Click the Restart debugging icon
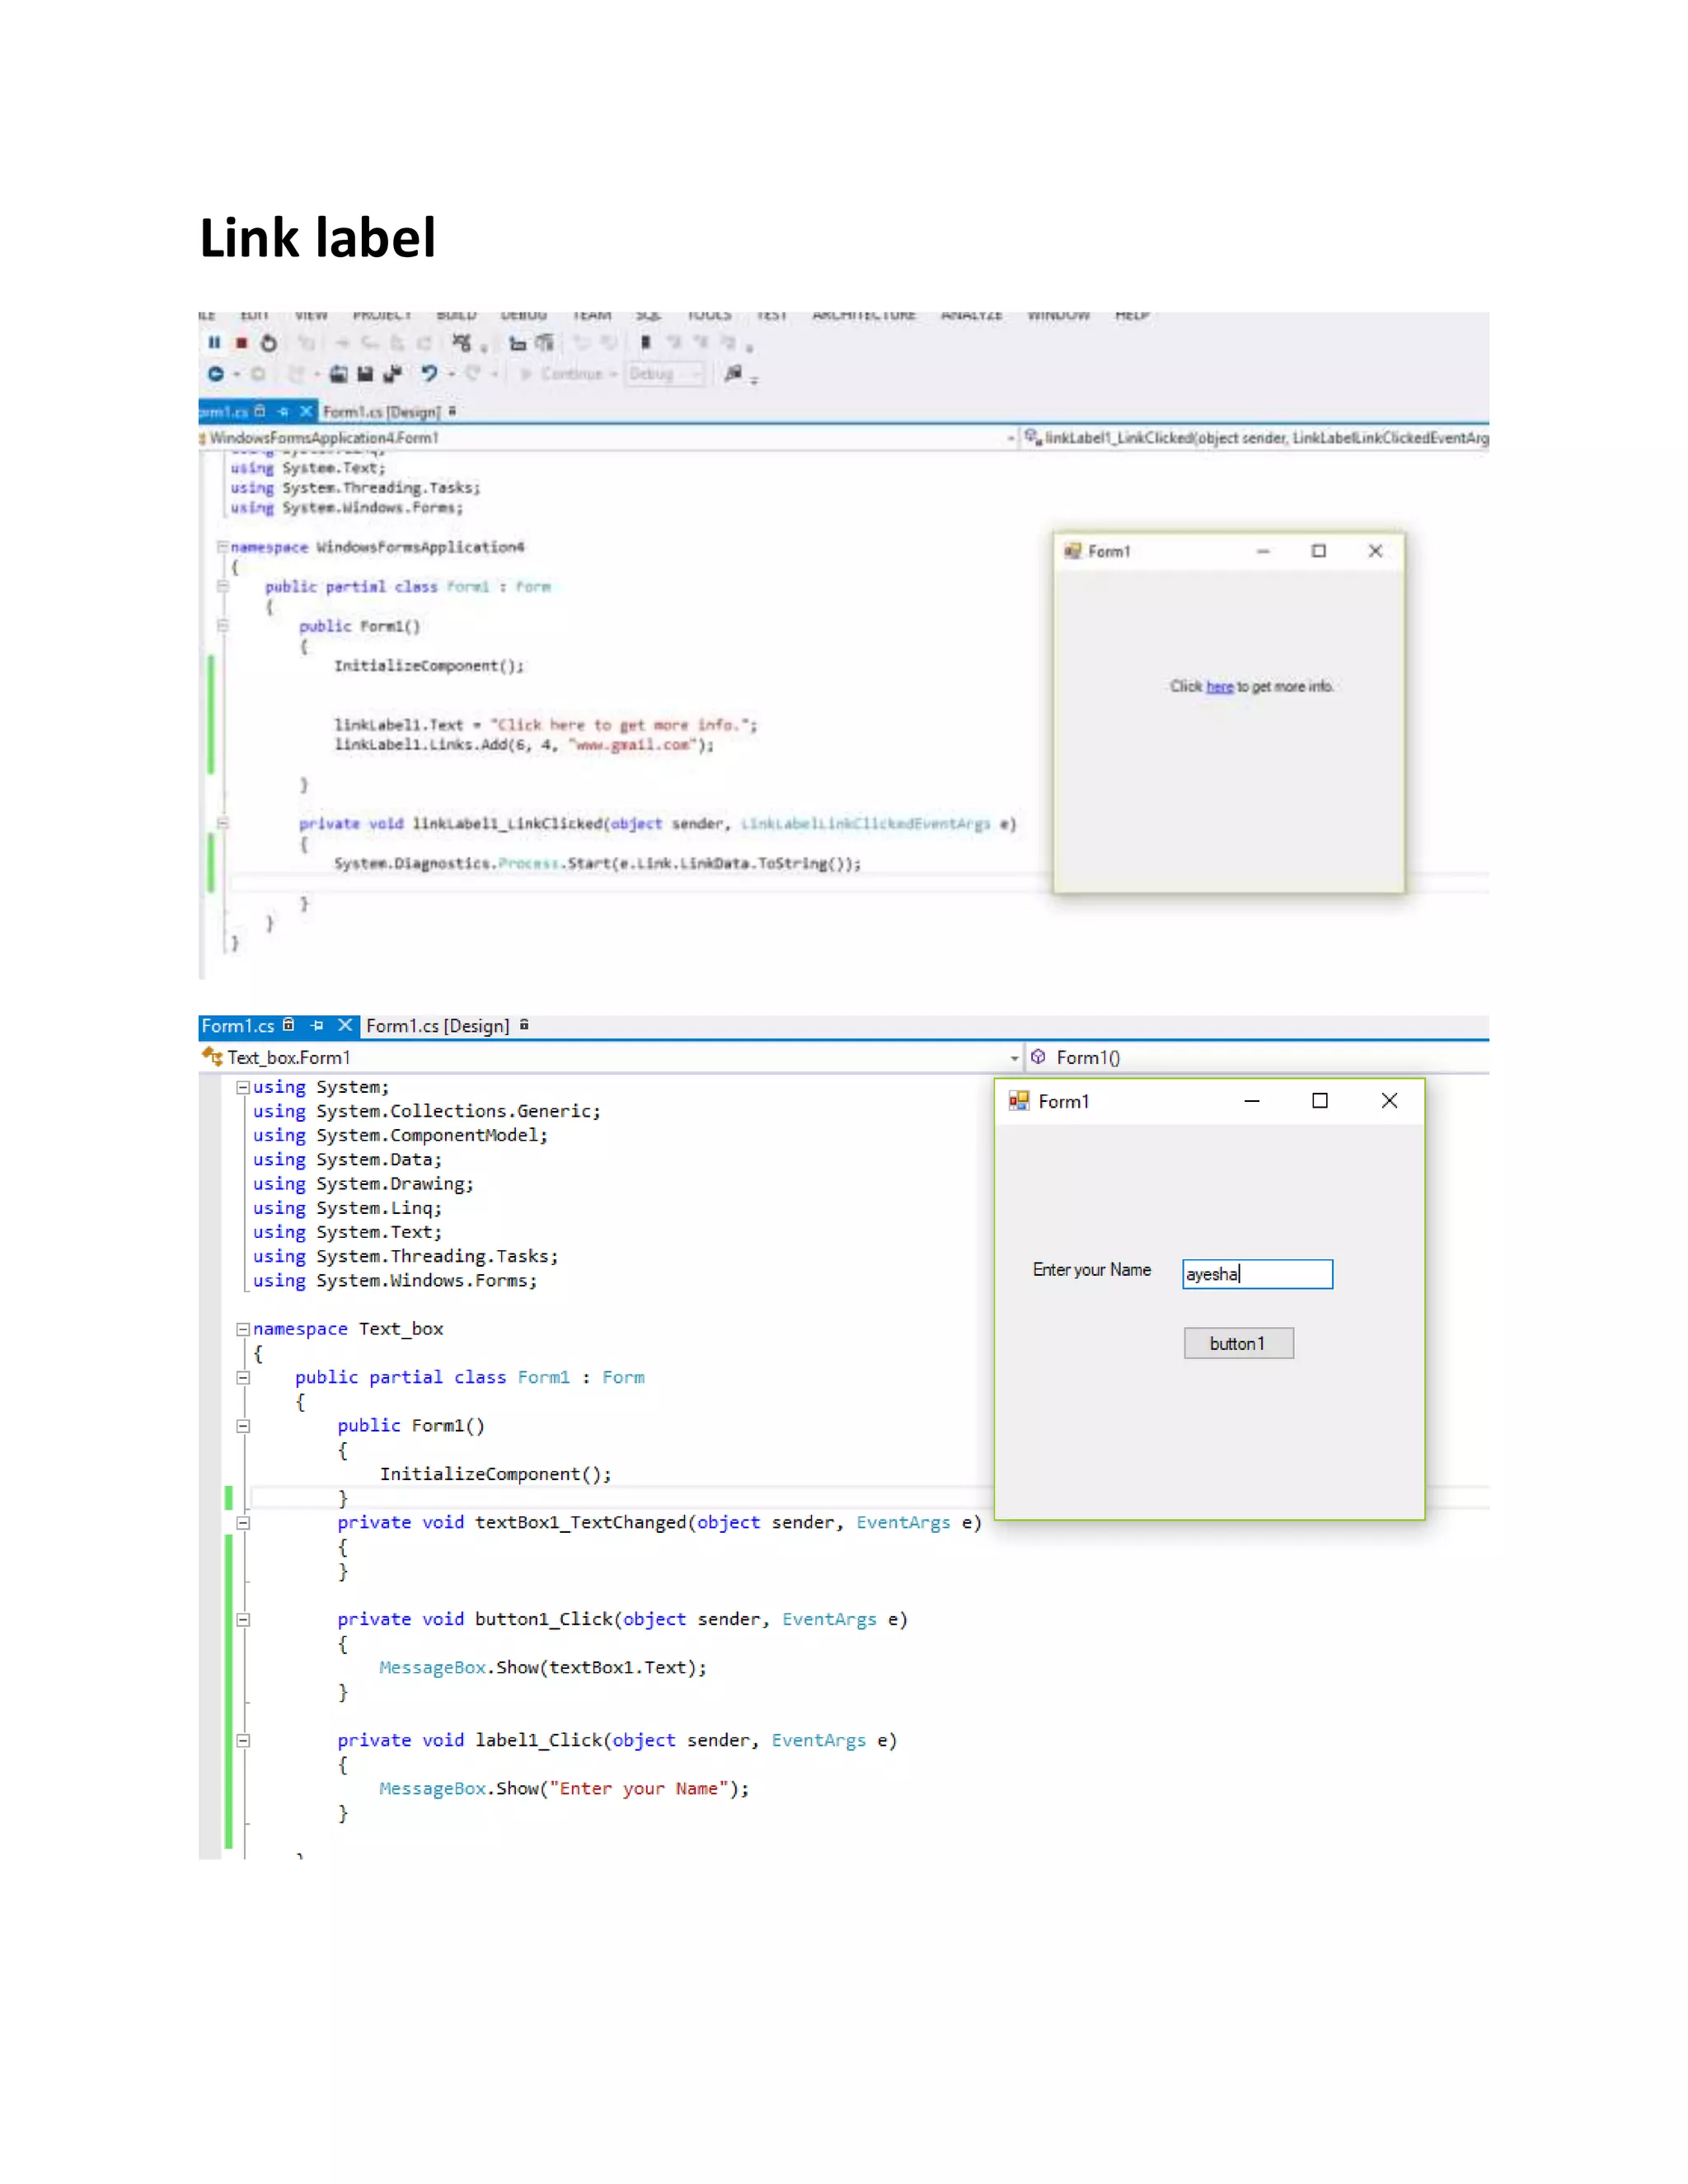This screenshot has height=2184, width=1688. (x=268, y=343)
